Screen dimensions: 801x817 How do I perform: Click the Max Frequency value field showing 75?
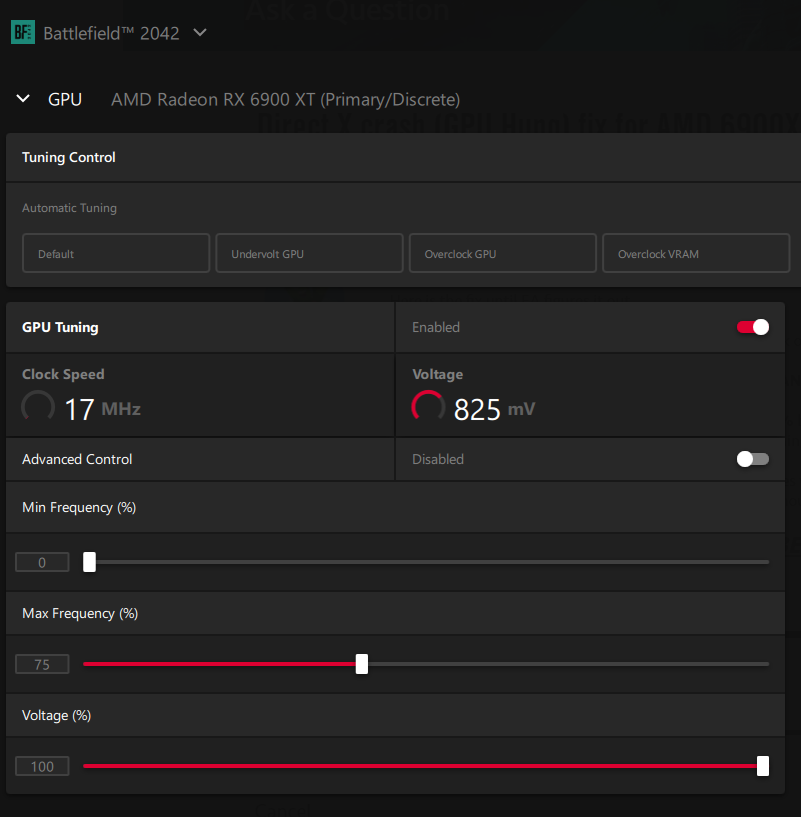[x=42, y=664]
